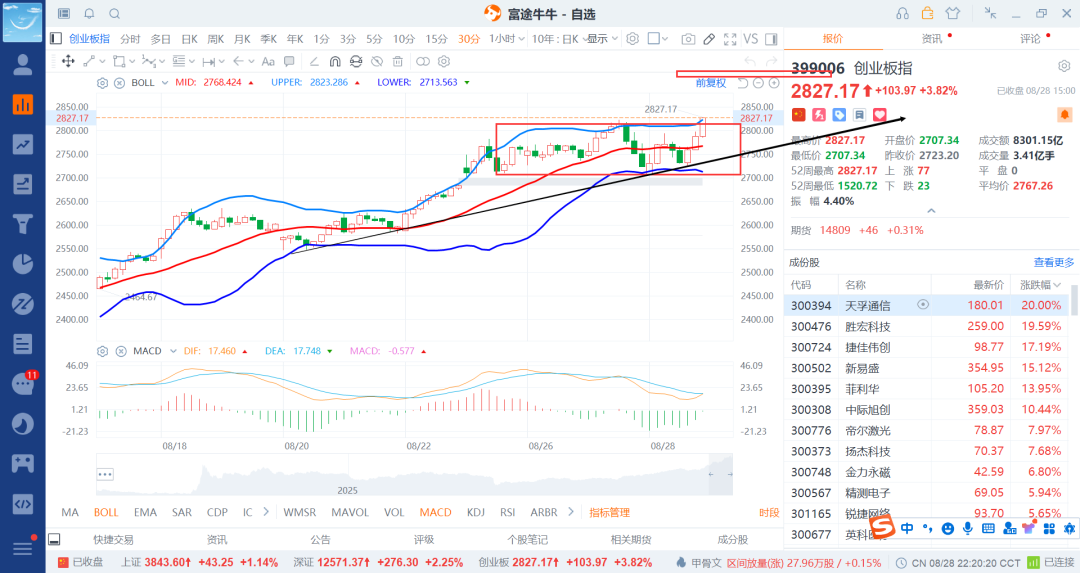Remove the MACD indicator with its X
This screenshot has width=1080, height=573.
tap(121, 351)
